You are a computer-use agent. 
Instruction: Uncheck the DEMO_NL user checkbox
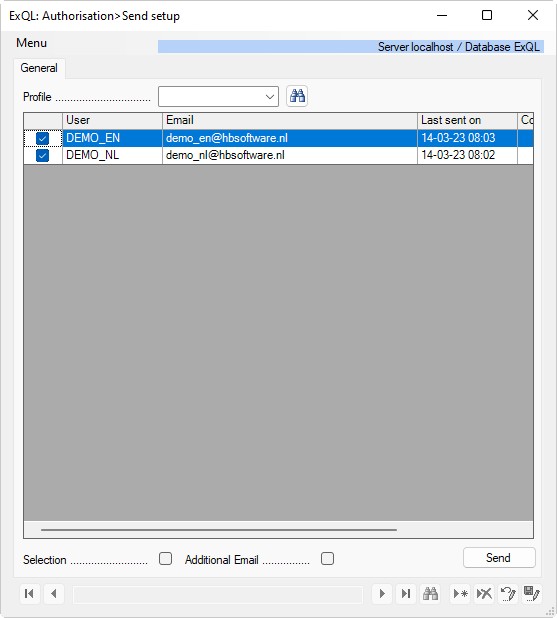(43, 156)
